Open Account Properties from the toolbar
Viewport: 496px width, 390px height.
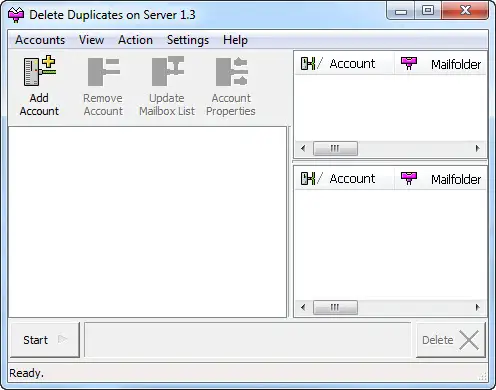[x=231, y=71]
